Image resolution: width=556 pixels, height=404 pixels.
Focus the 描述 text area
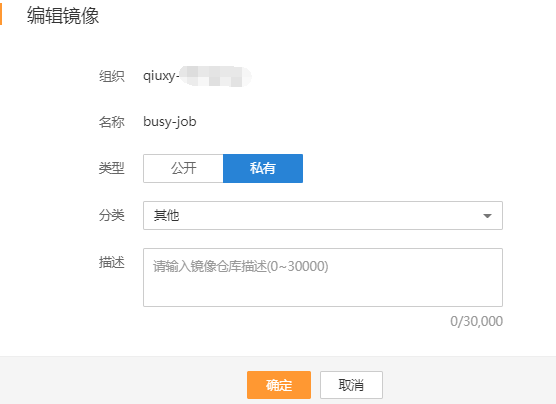tap(323, 277)
